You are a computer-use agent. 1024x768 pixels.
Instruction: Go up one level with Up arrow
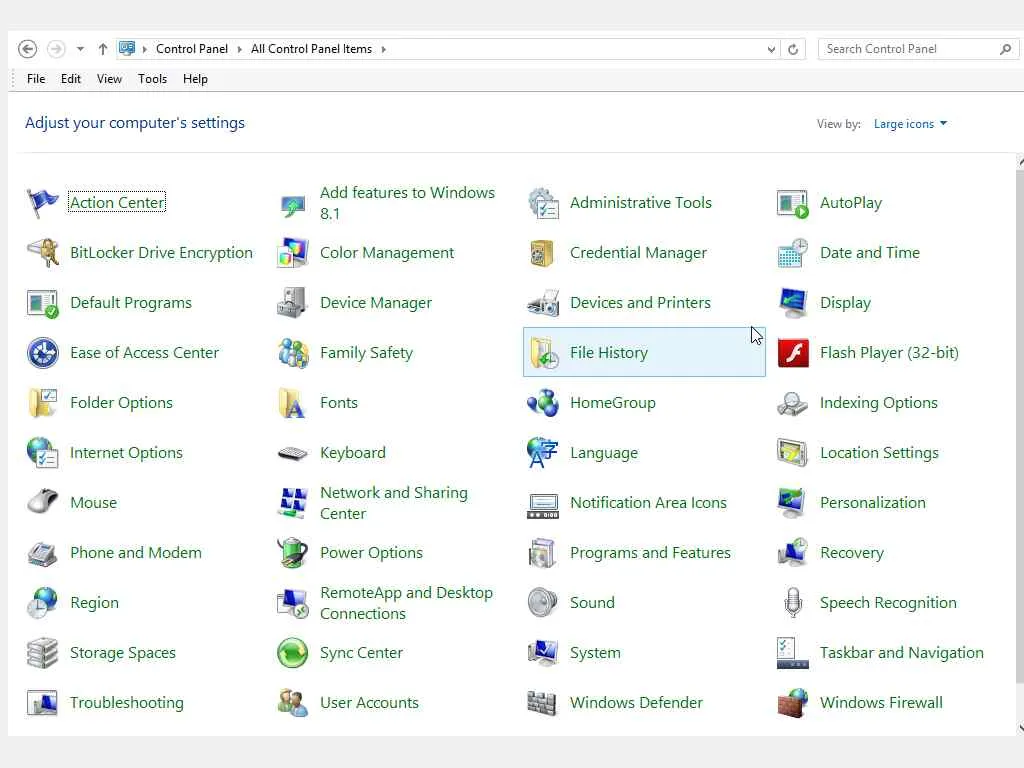coord(103,49)
